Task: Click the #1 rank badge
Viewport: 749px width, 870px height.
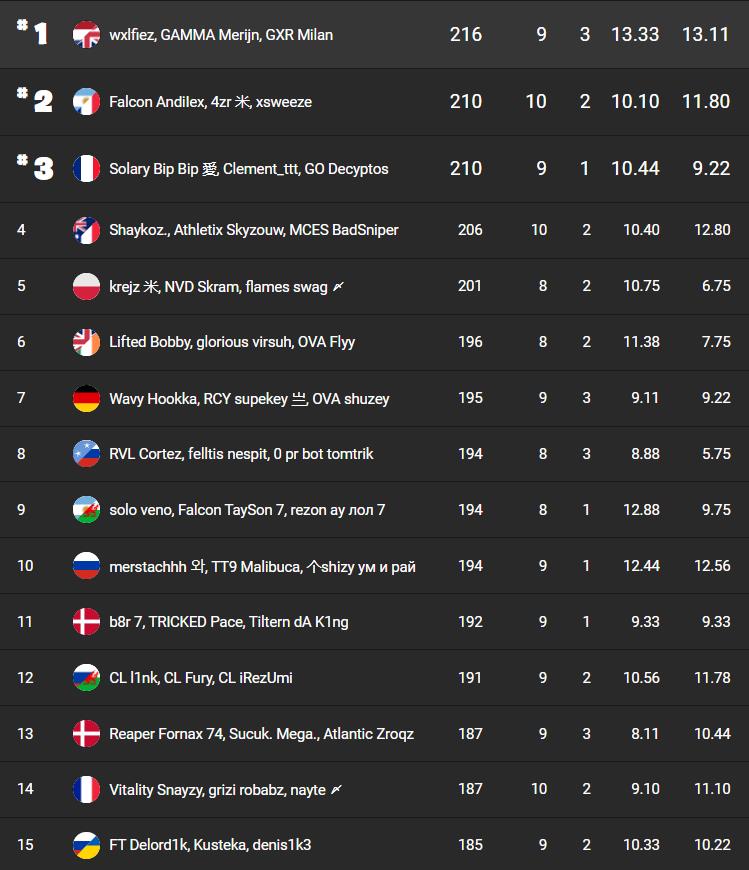Action: click(x=33, y=34)
